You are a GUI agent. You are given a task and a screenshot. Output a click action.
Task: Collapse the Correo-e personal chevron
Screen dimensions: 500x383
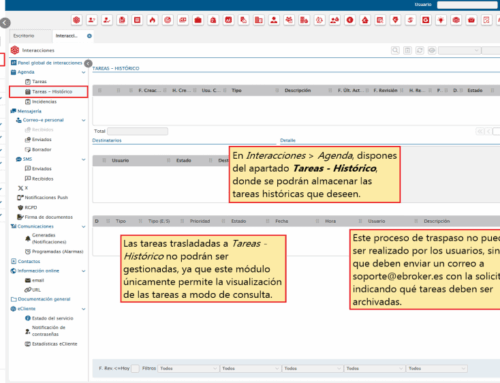click(x=83, y=120)
